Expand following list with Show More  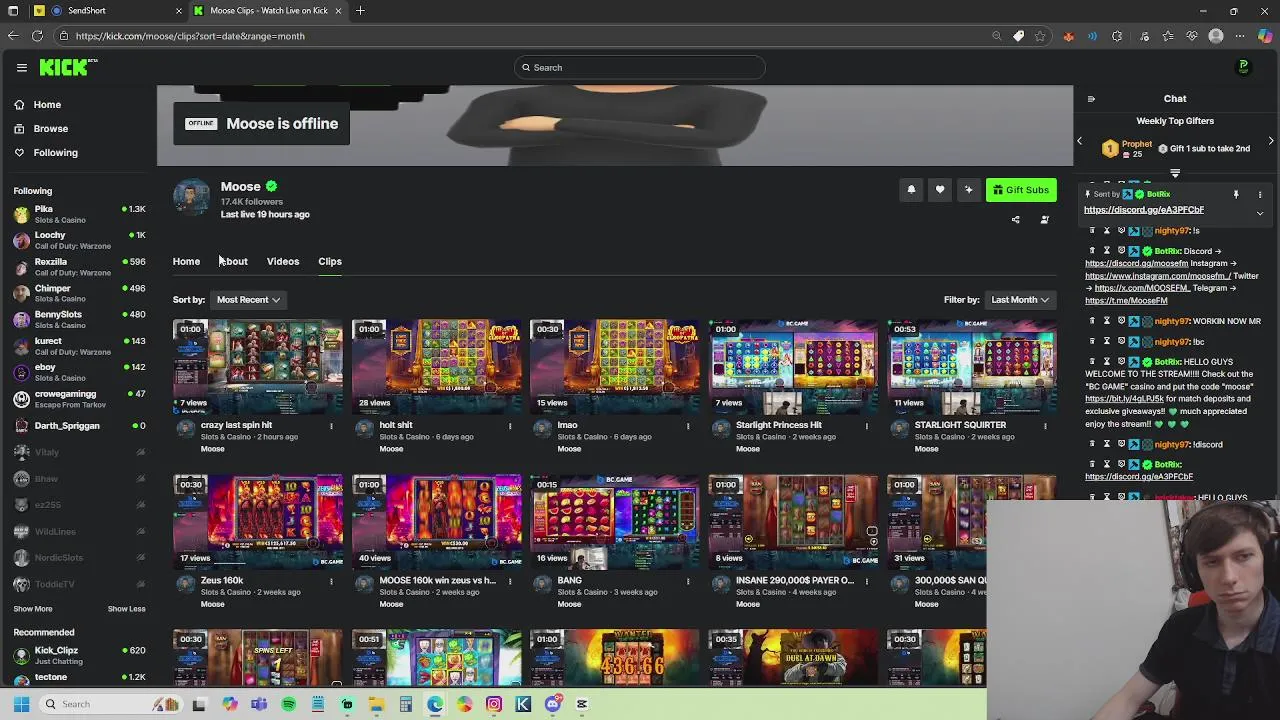coord(33,609)
